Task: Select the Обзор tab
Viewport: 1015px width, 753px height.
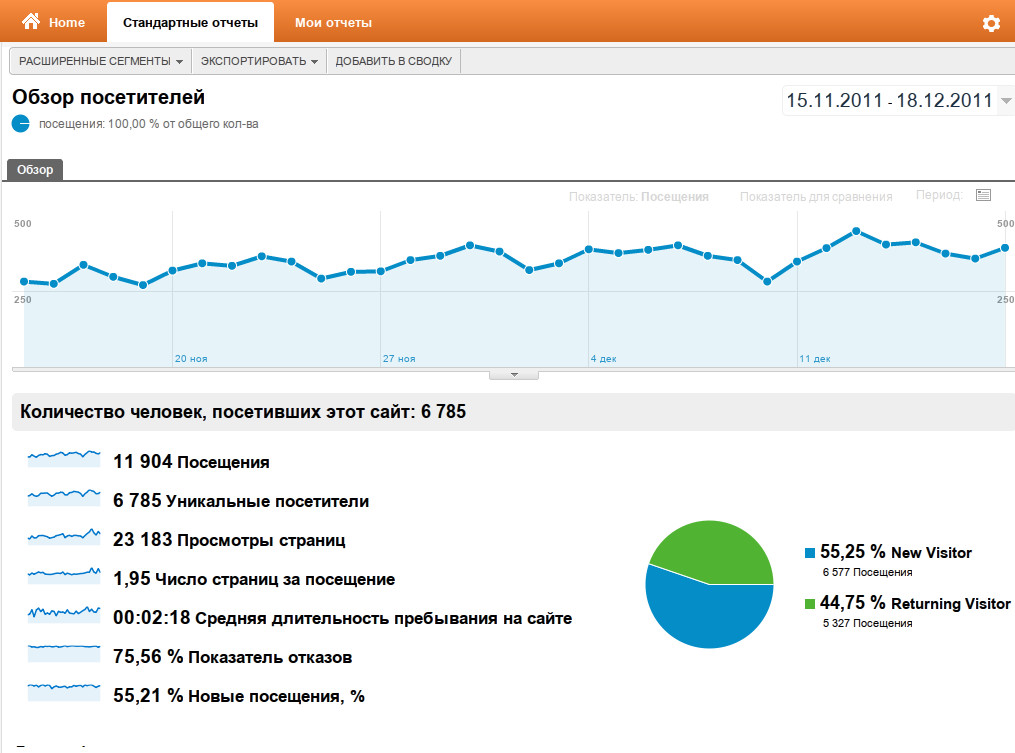Action: 35,170
